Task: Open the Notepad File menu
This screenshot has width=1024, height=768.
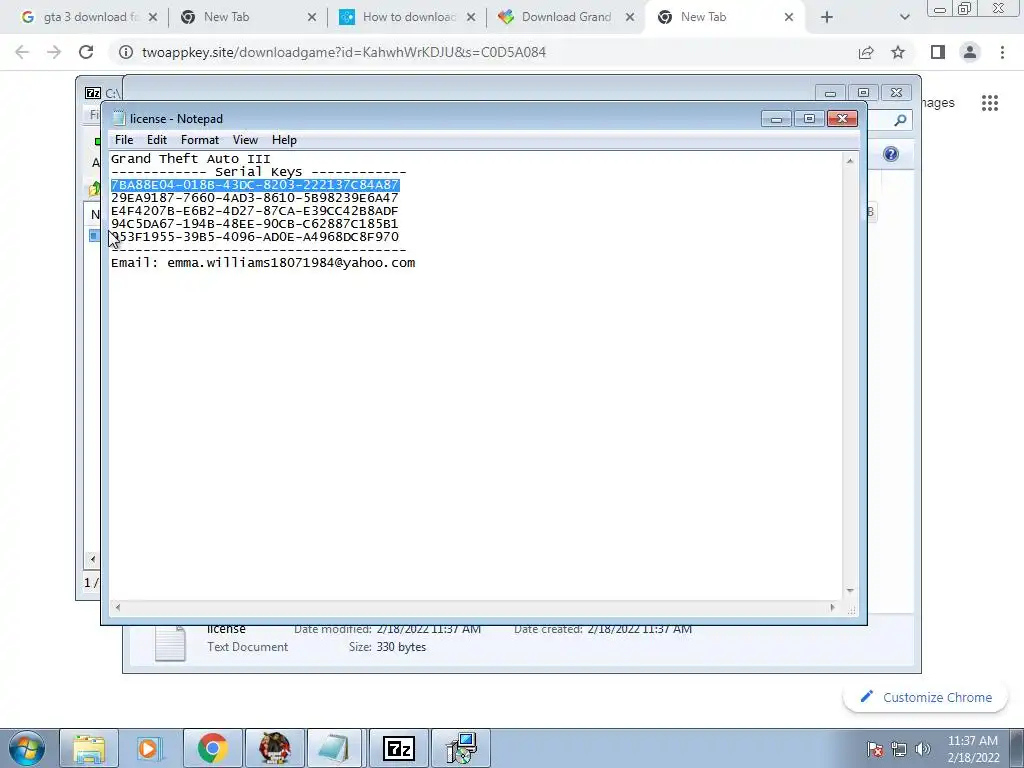Action: tap(123, 140)
